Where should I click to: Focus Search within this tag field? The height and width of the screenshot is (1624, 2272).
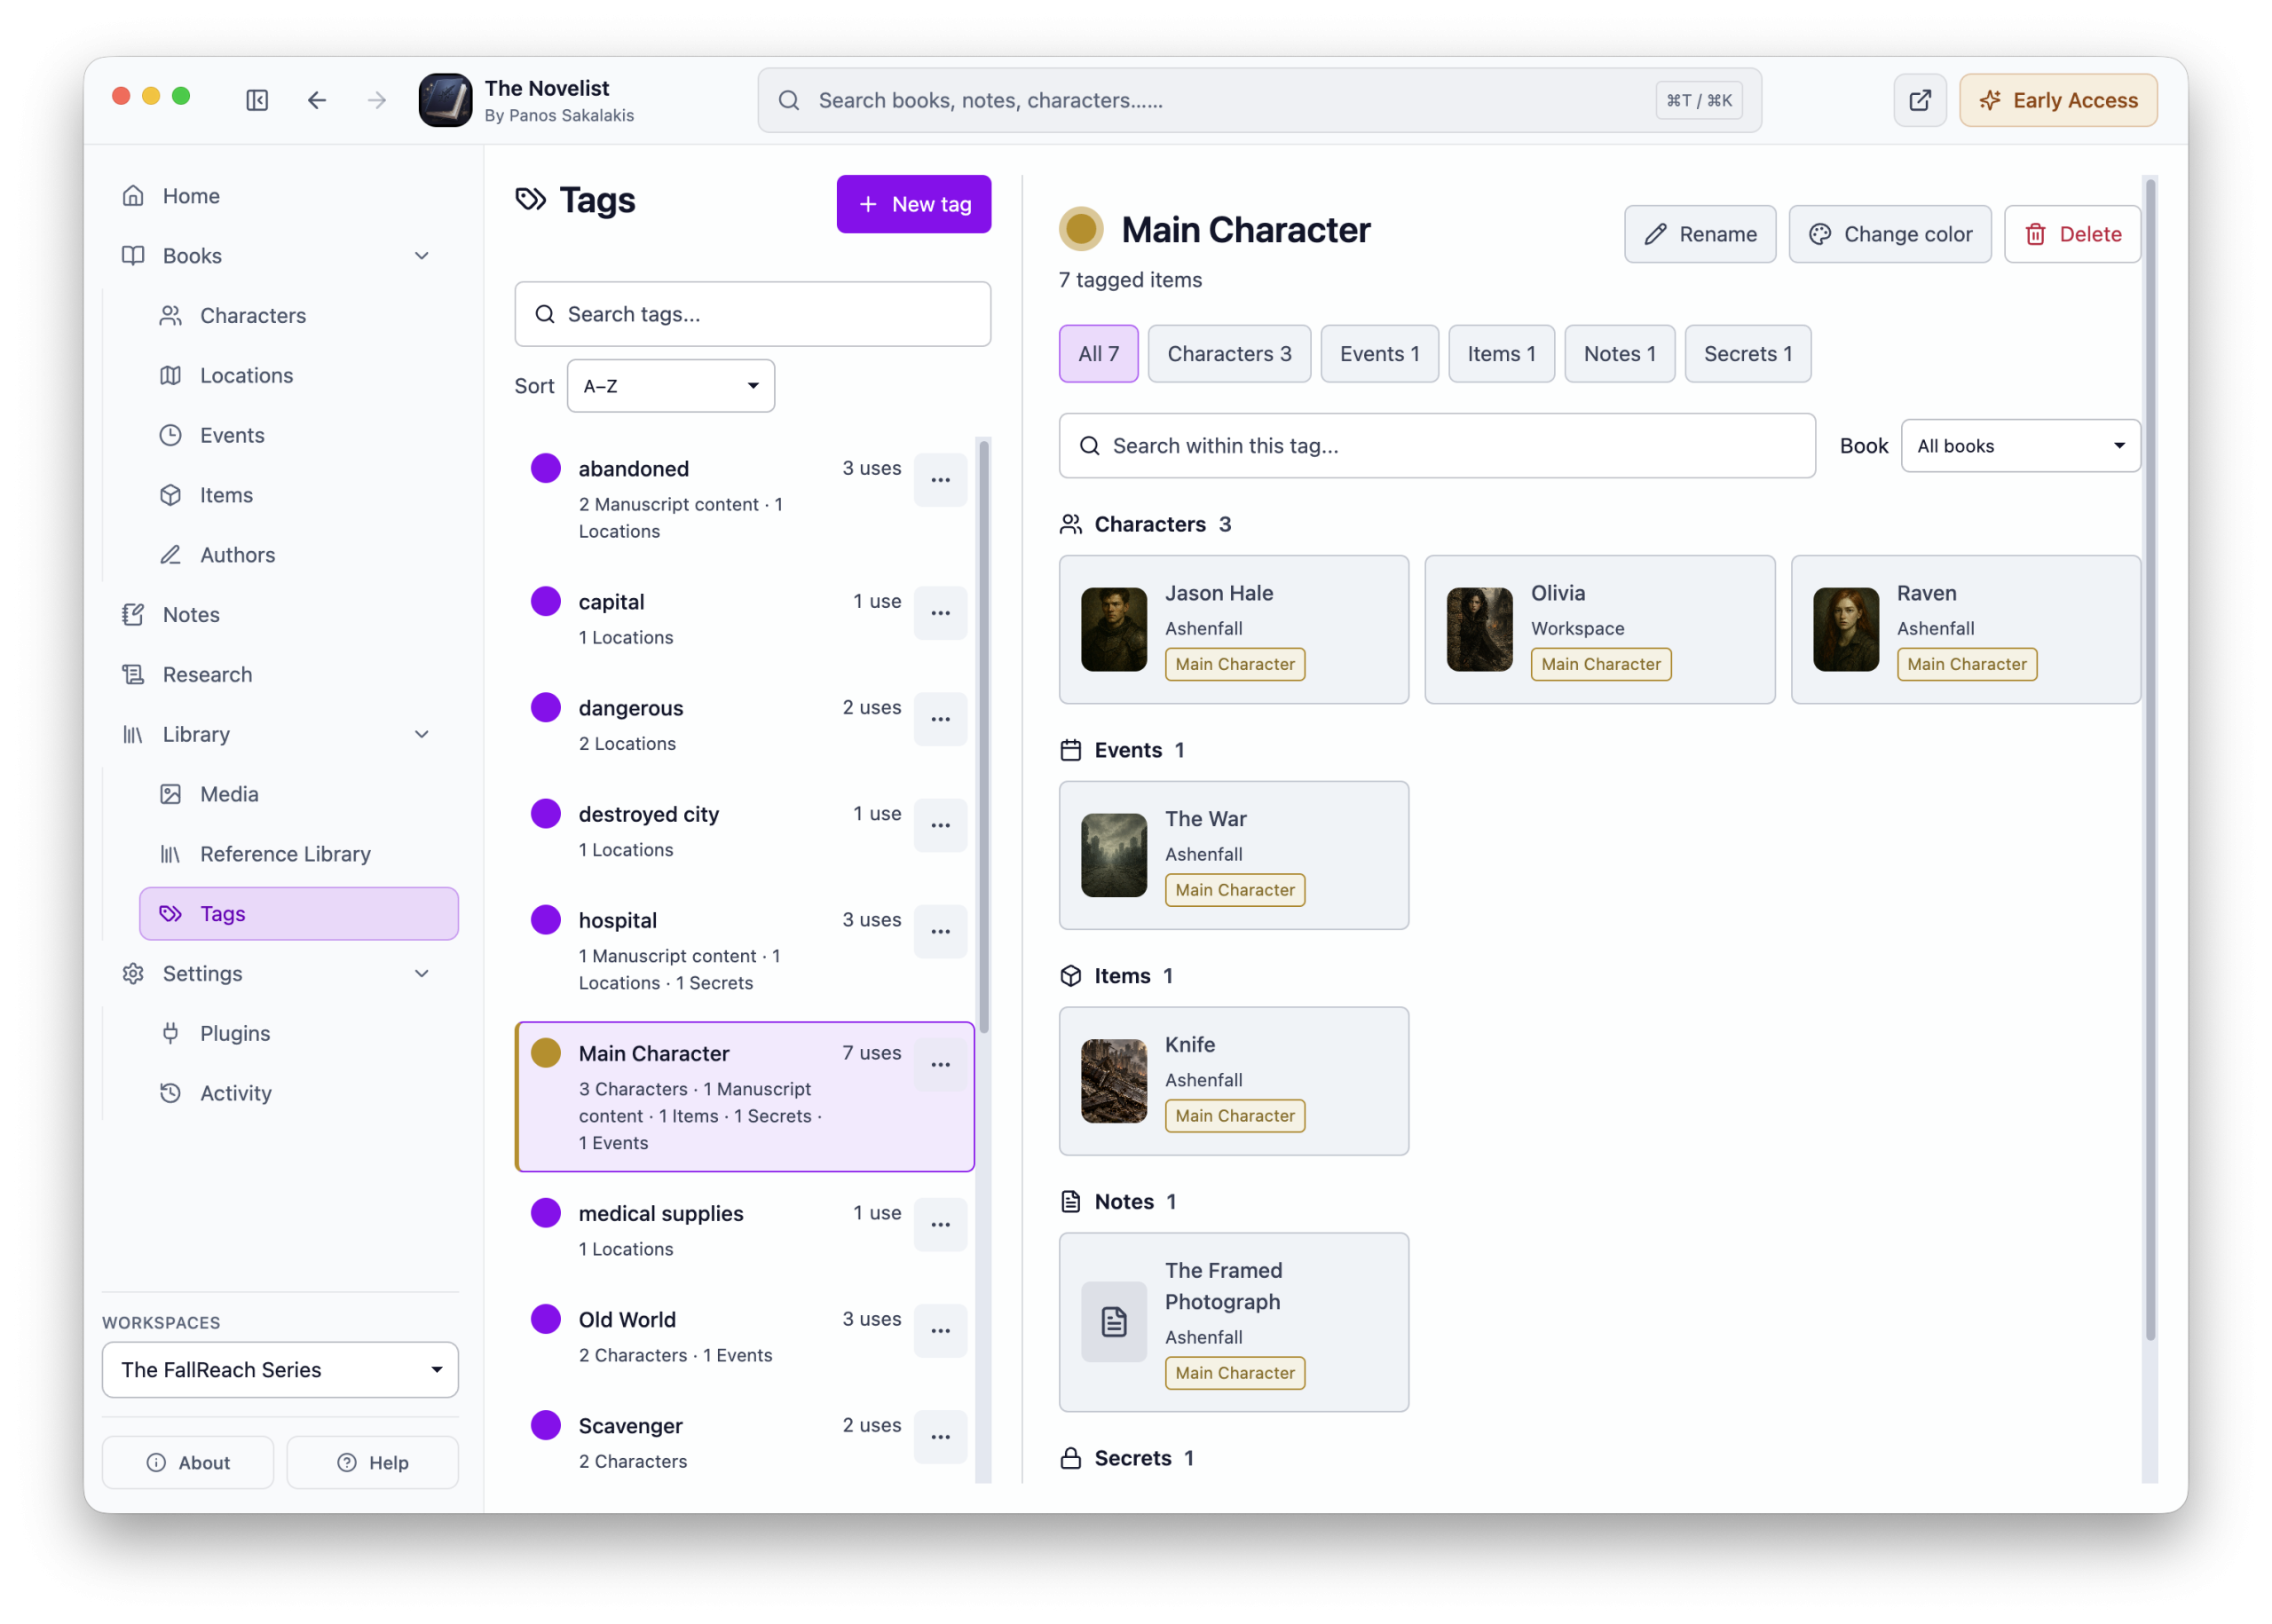point(1437,446)
